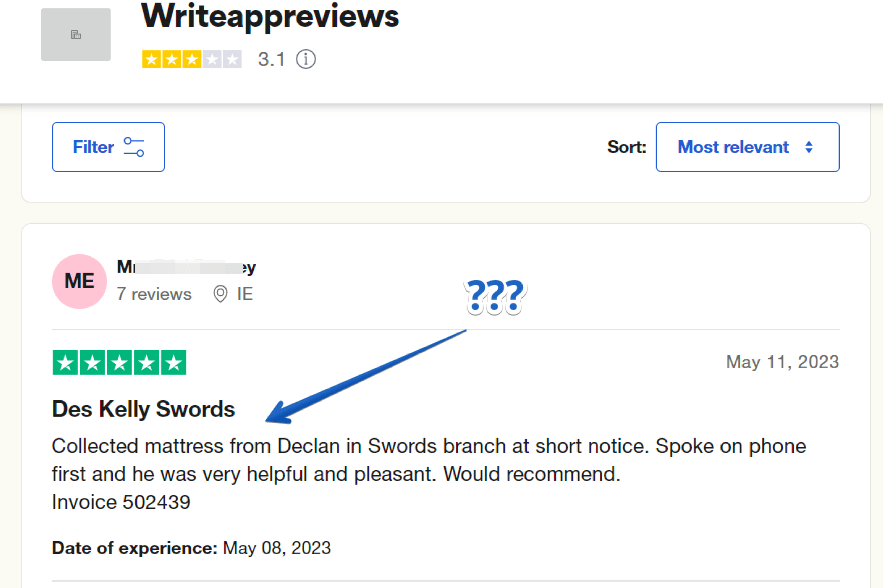Viewport: 883px width, 588px height.
Task: Click the sort dropdown up-down arrows
Action: [809, 147]
